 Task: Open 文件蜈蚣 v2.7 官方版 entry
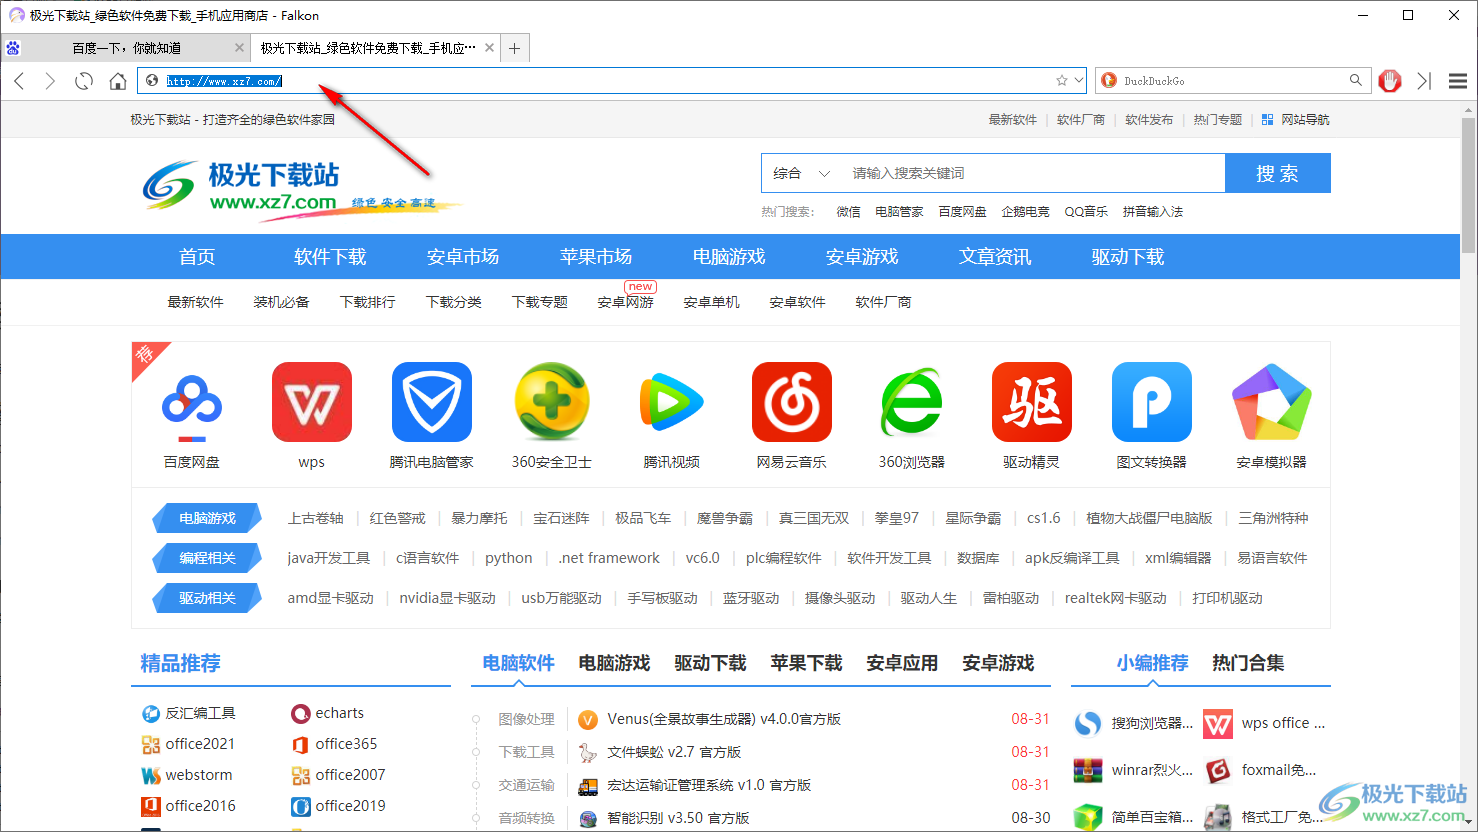click(674, 752)
